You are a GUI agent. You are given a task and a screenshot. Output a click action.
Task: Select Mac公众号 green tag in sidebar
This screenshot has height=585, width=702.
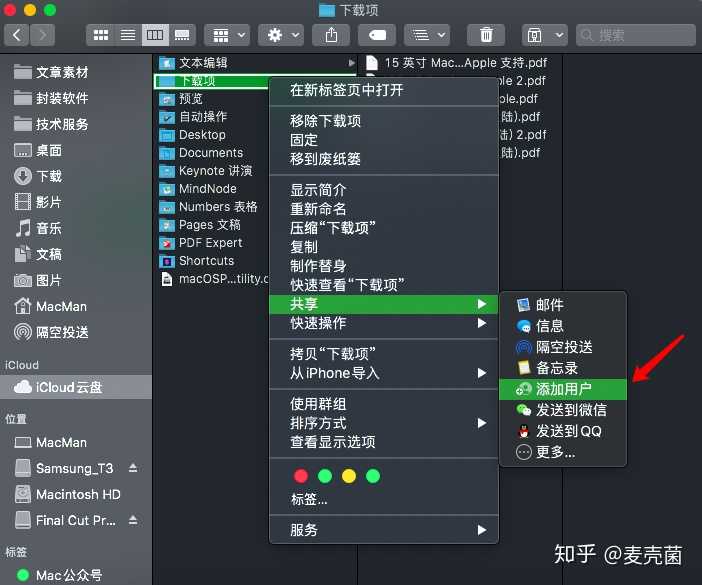[x=59, y=575]
